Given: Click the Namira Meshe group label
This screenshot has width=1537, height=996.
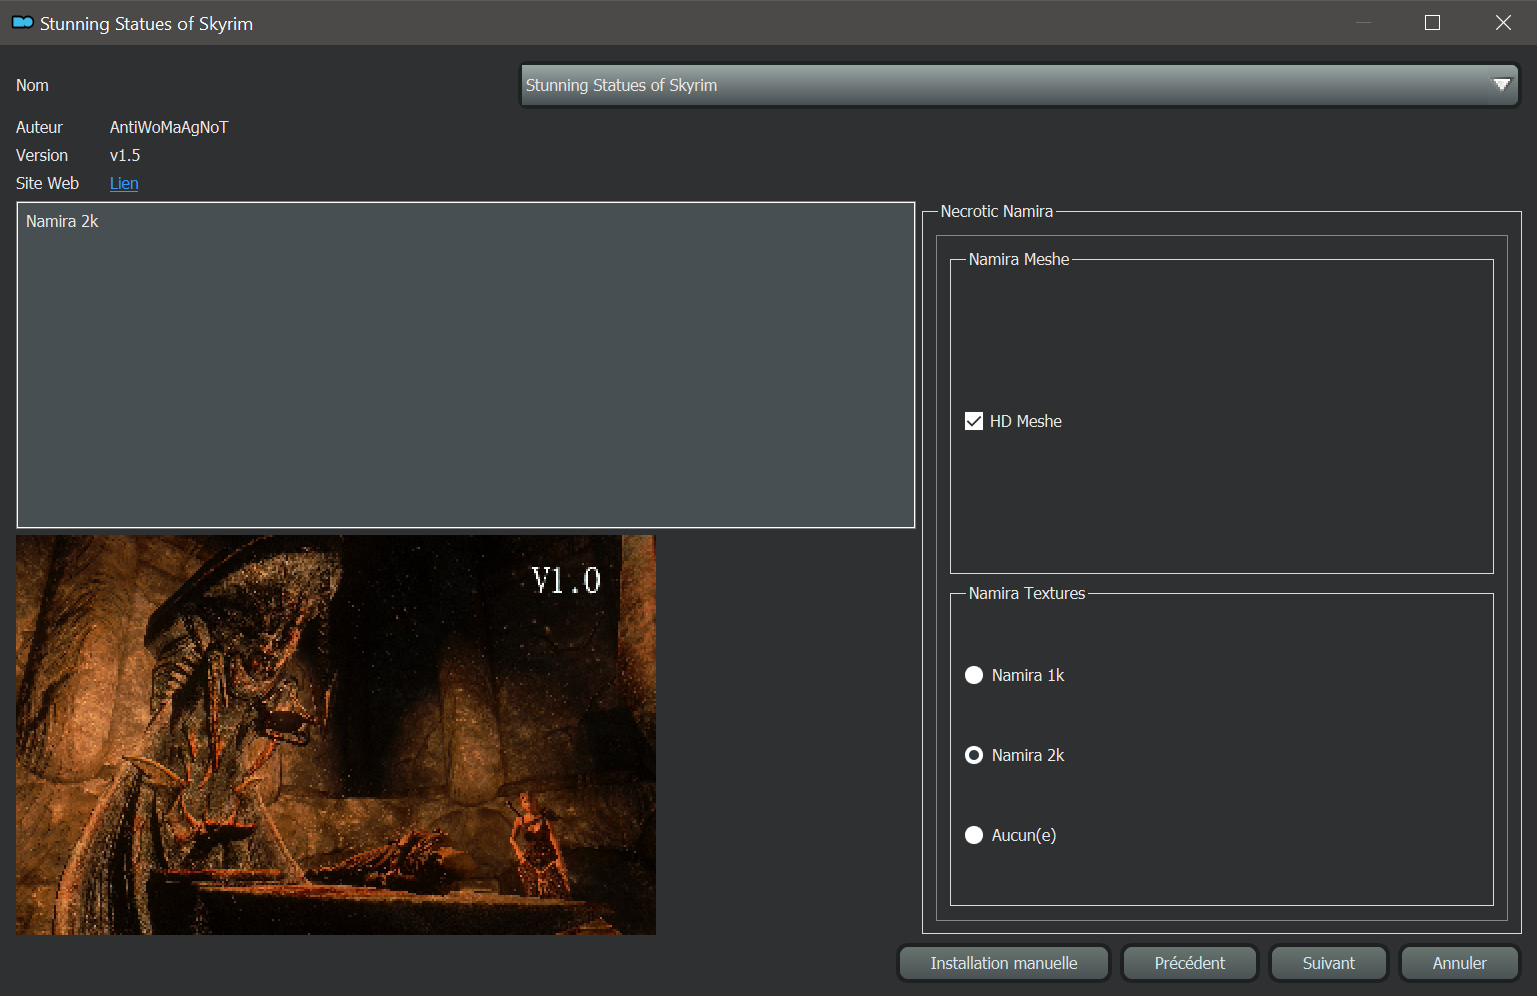Looking at the screenshot, I should 1019,259.
